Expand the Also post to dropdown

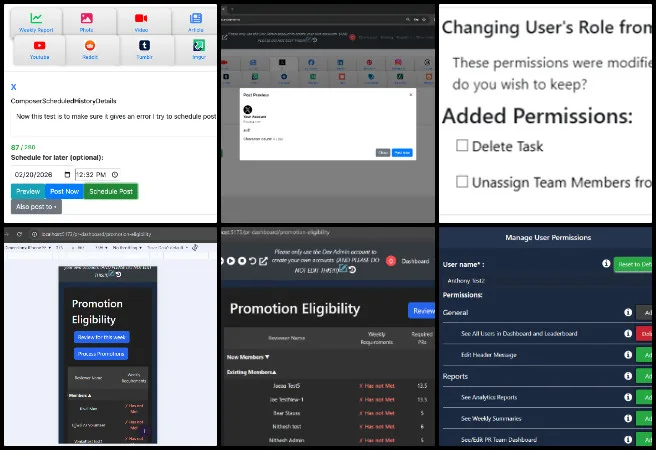[x=36, y=207]
